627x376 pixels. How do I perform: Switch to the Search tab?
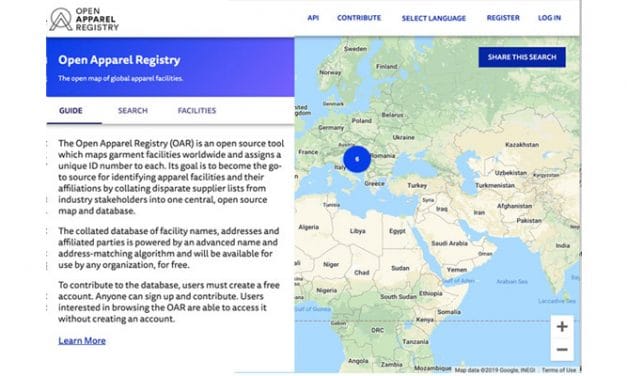[133, 110]
